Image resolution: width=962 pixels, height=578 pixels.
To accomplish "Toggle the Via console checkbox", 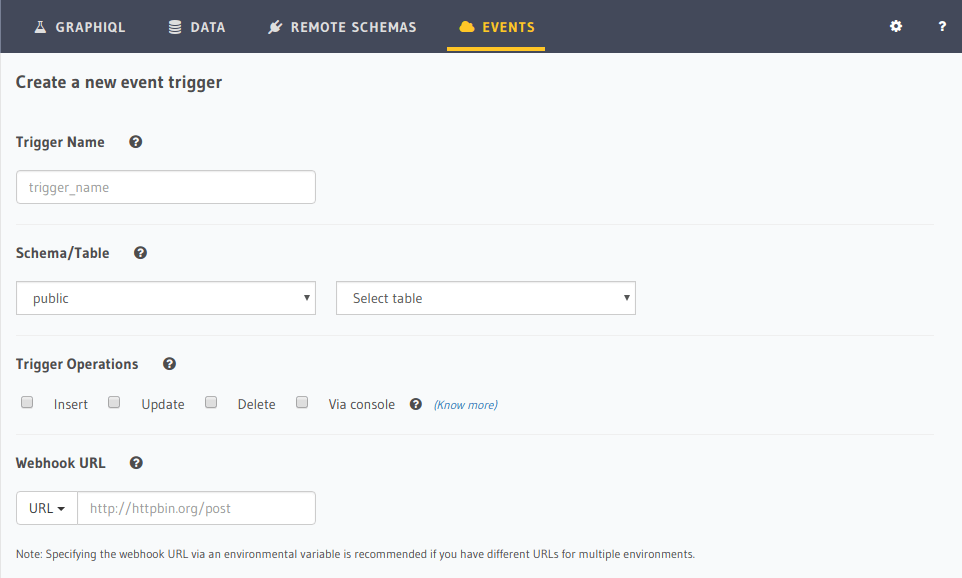I will click(302, 403).
